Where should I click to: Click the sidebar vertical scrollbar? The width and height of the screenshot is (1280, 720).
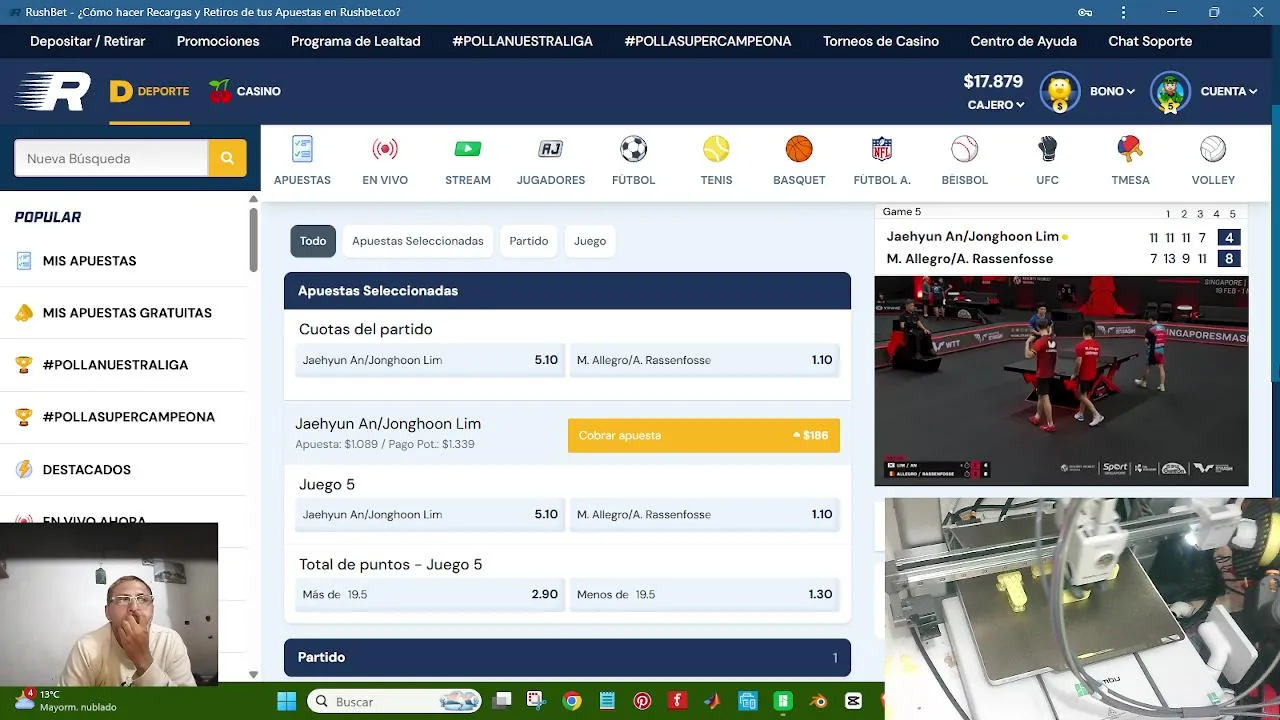point(253,238)
